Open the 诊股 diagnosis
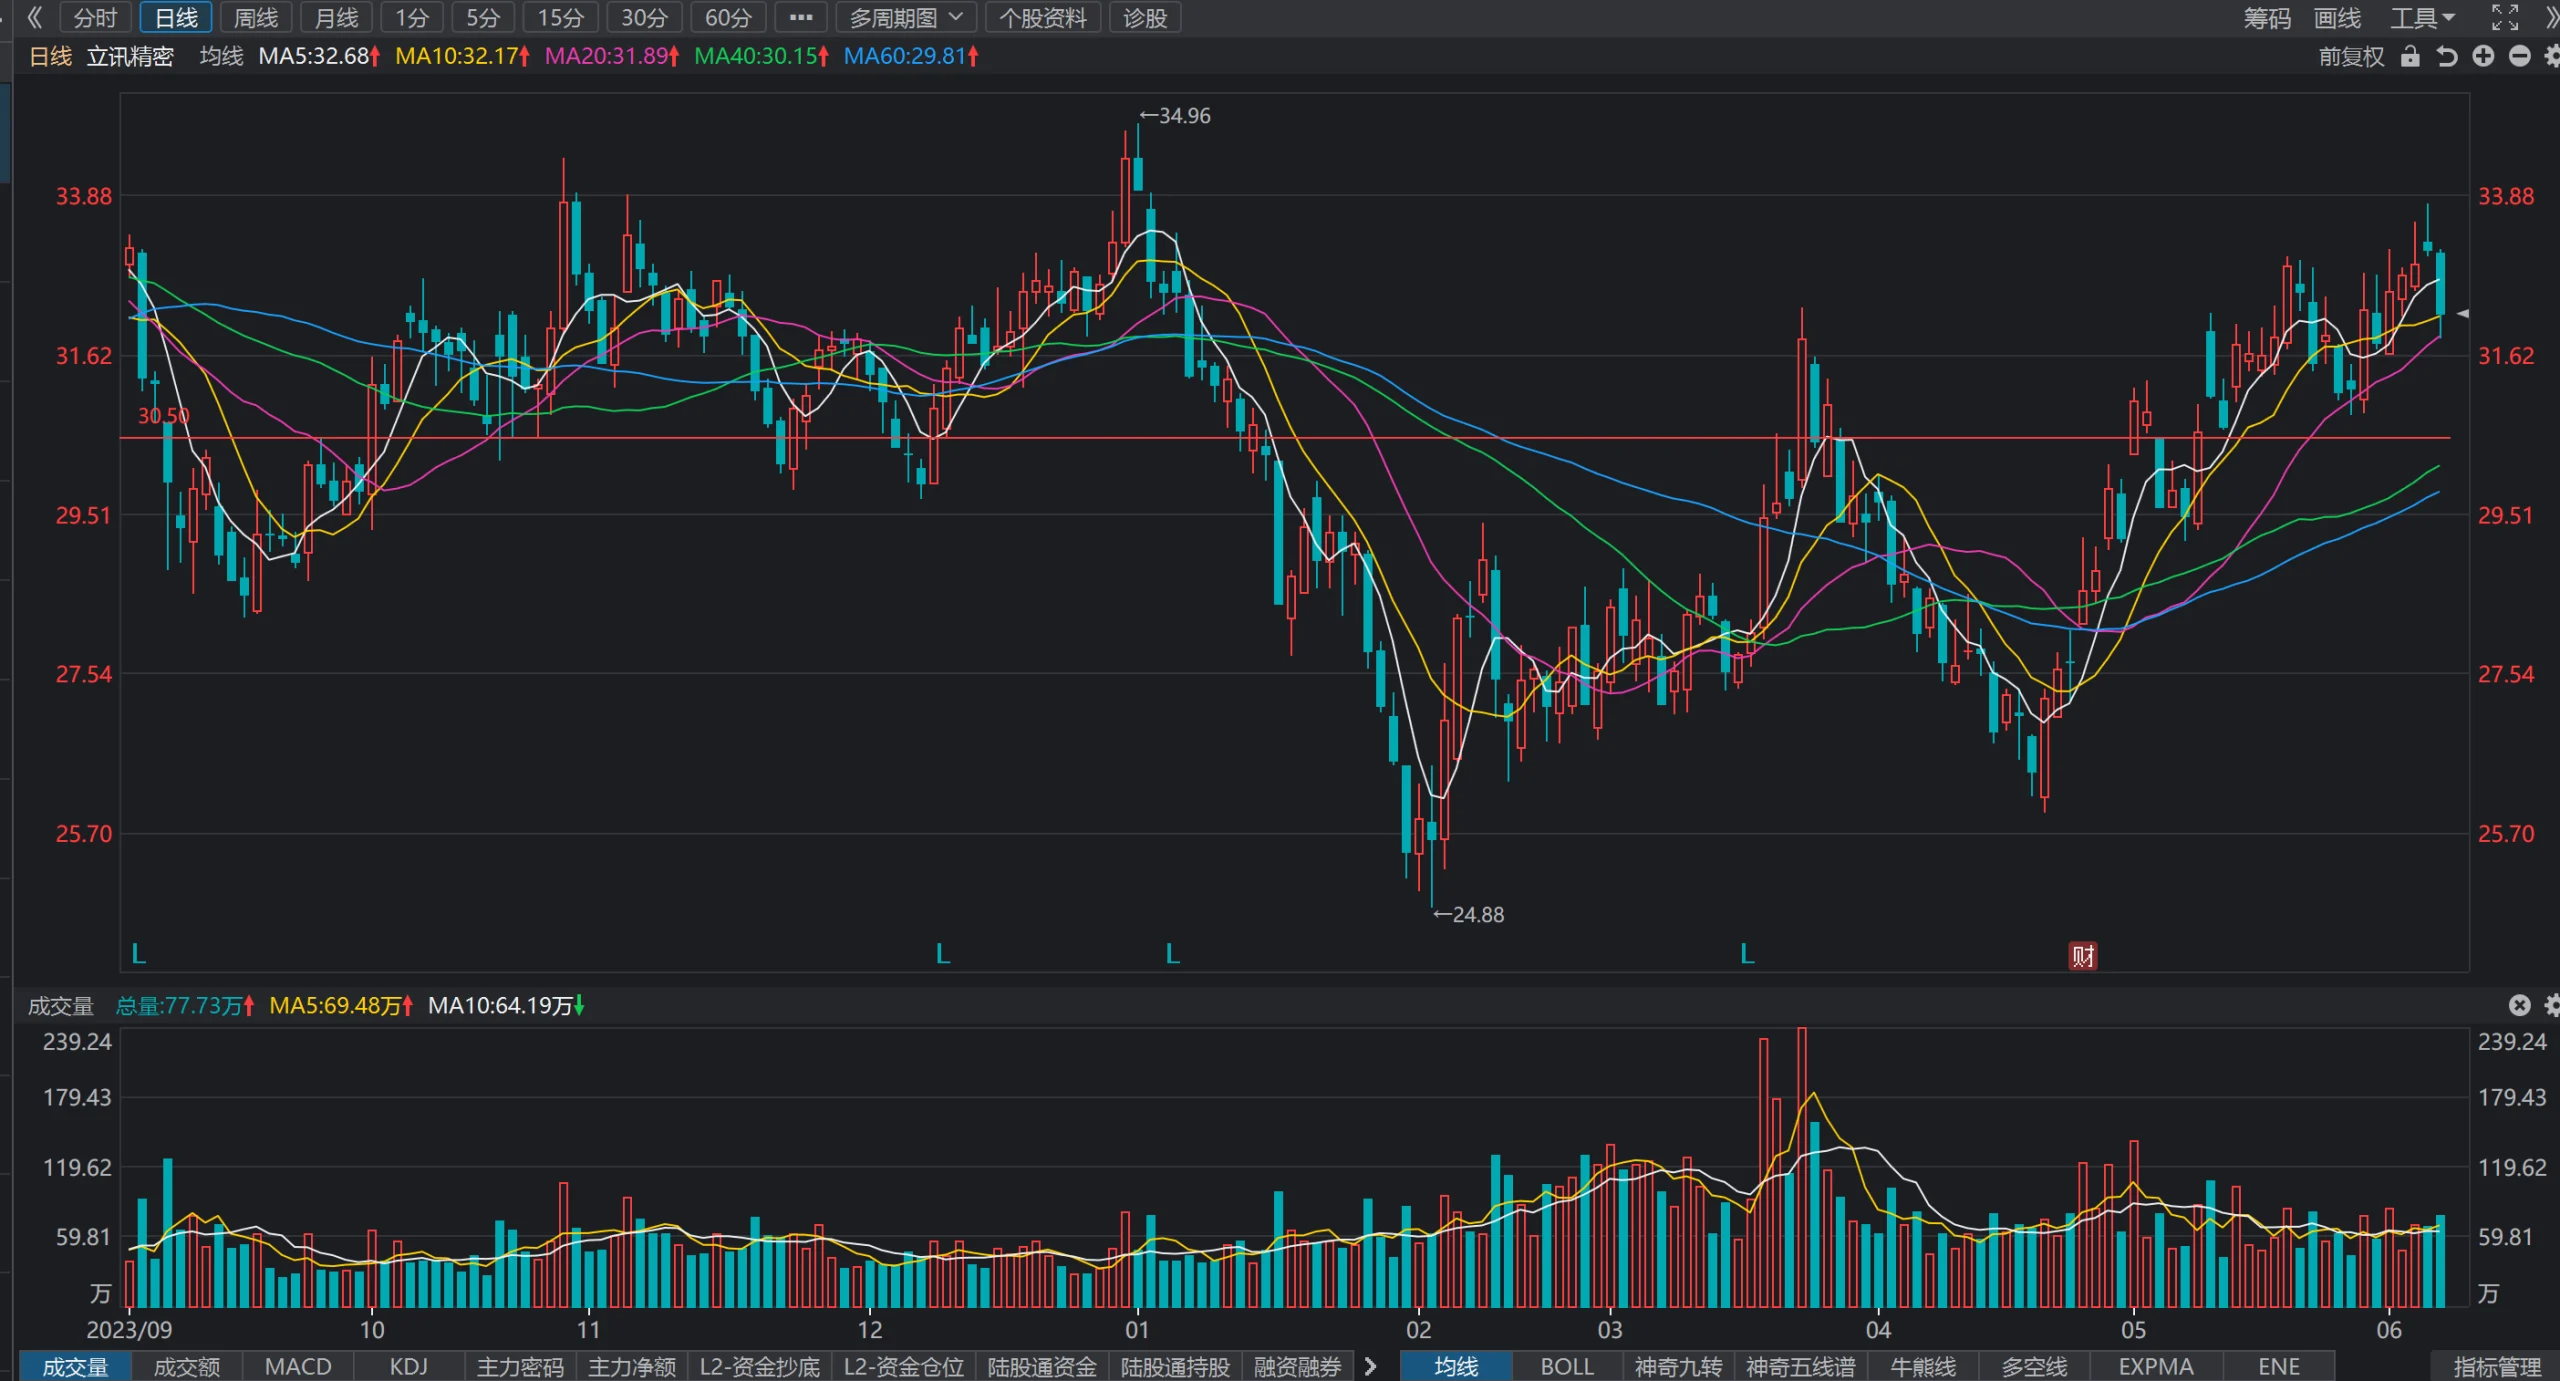Screen dimensions: 2560x1381 pyautogui.click(x=1145, y=17)
